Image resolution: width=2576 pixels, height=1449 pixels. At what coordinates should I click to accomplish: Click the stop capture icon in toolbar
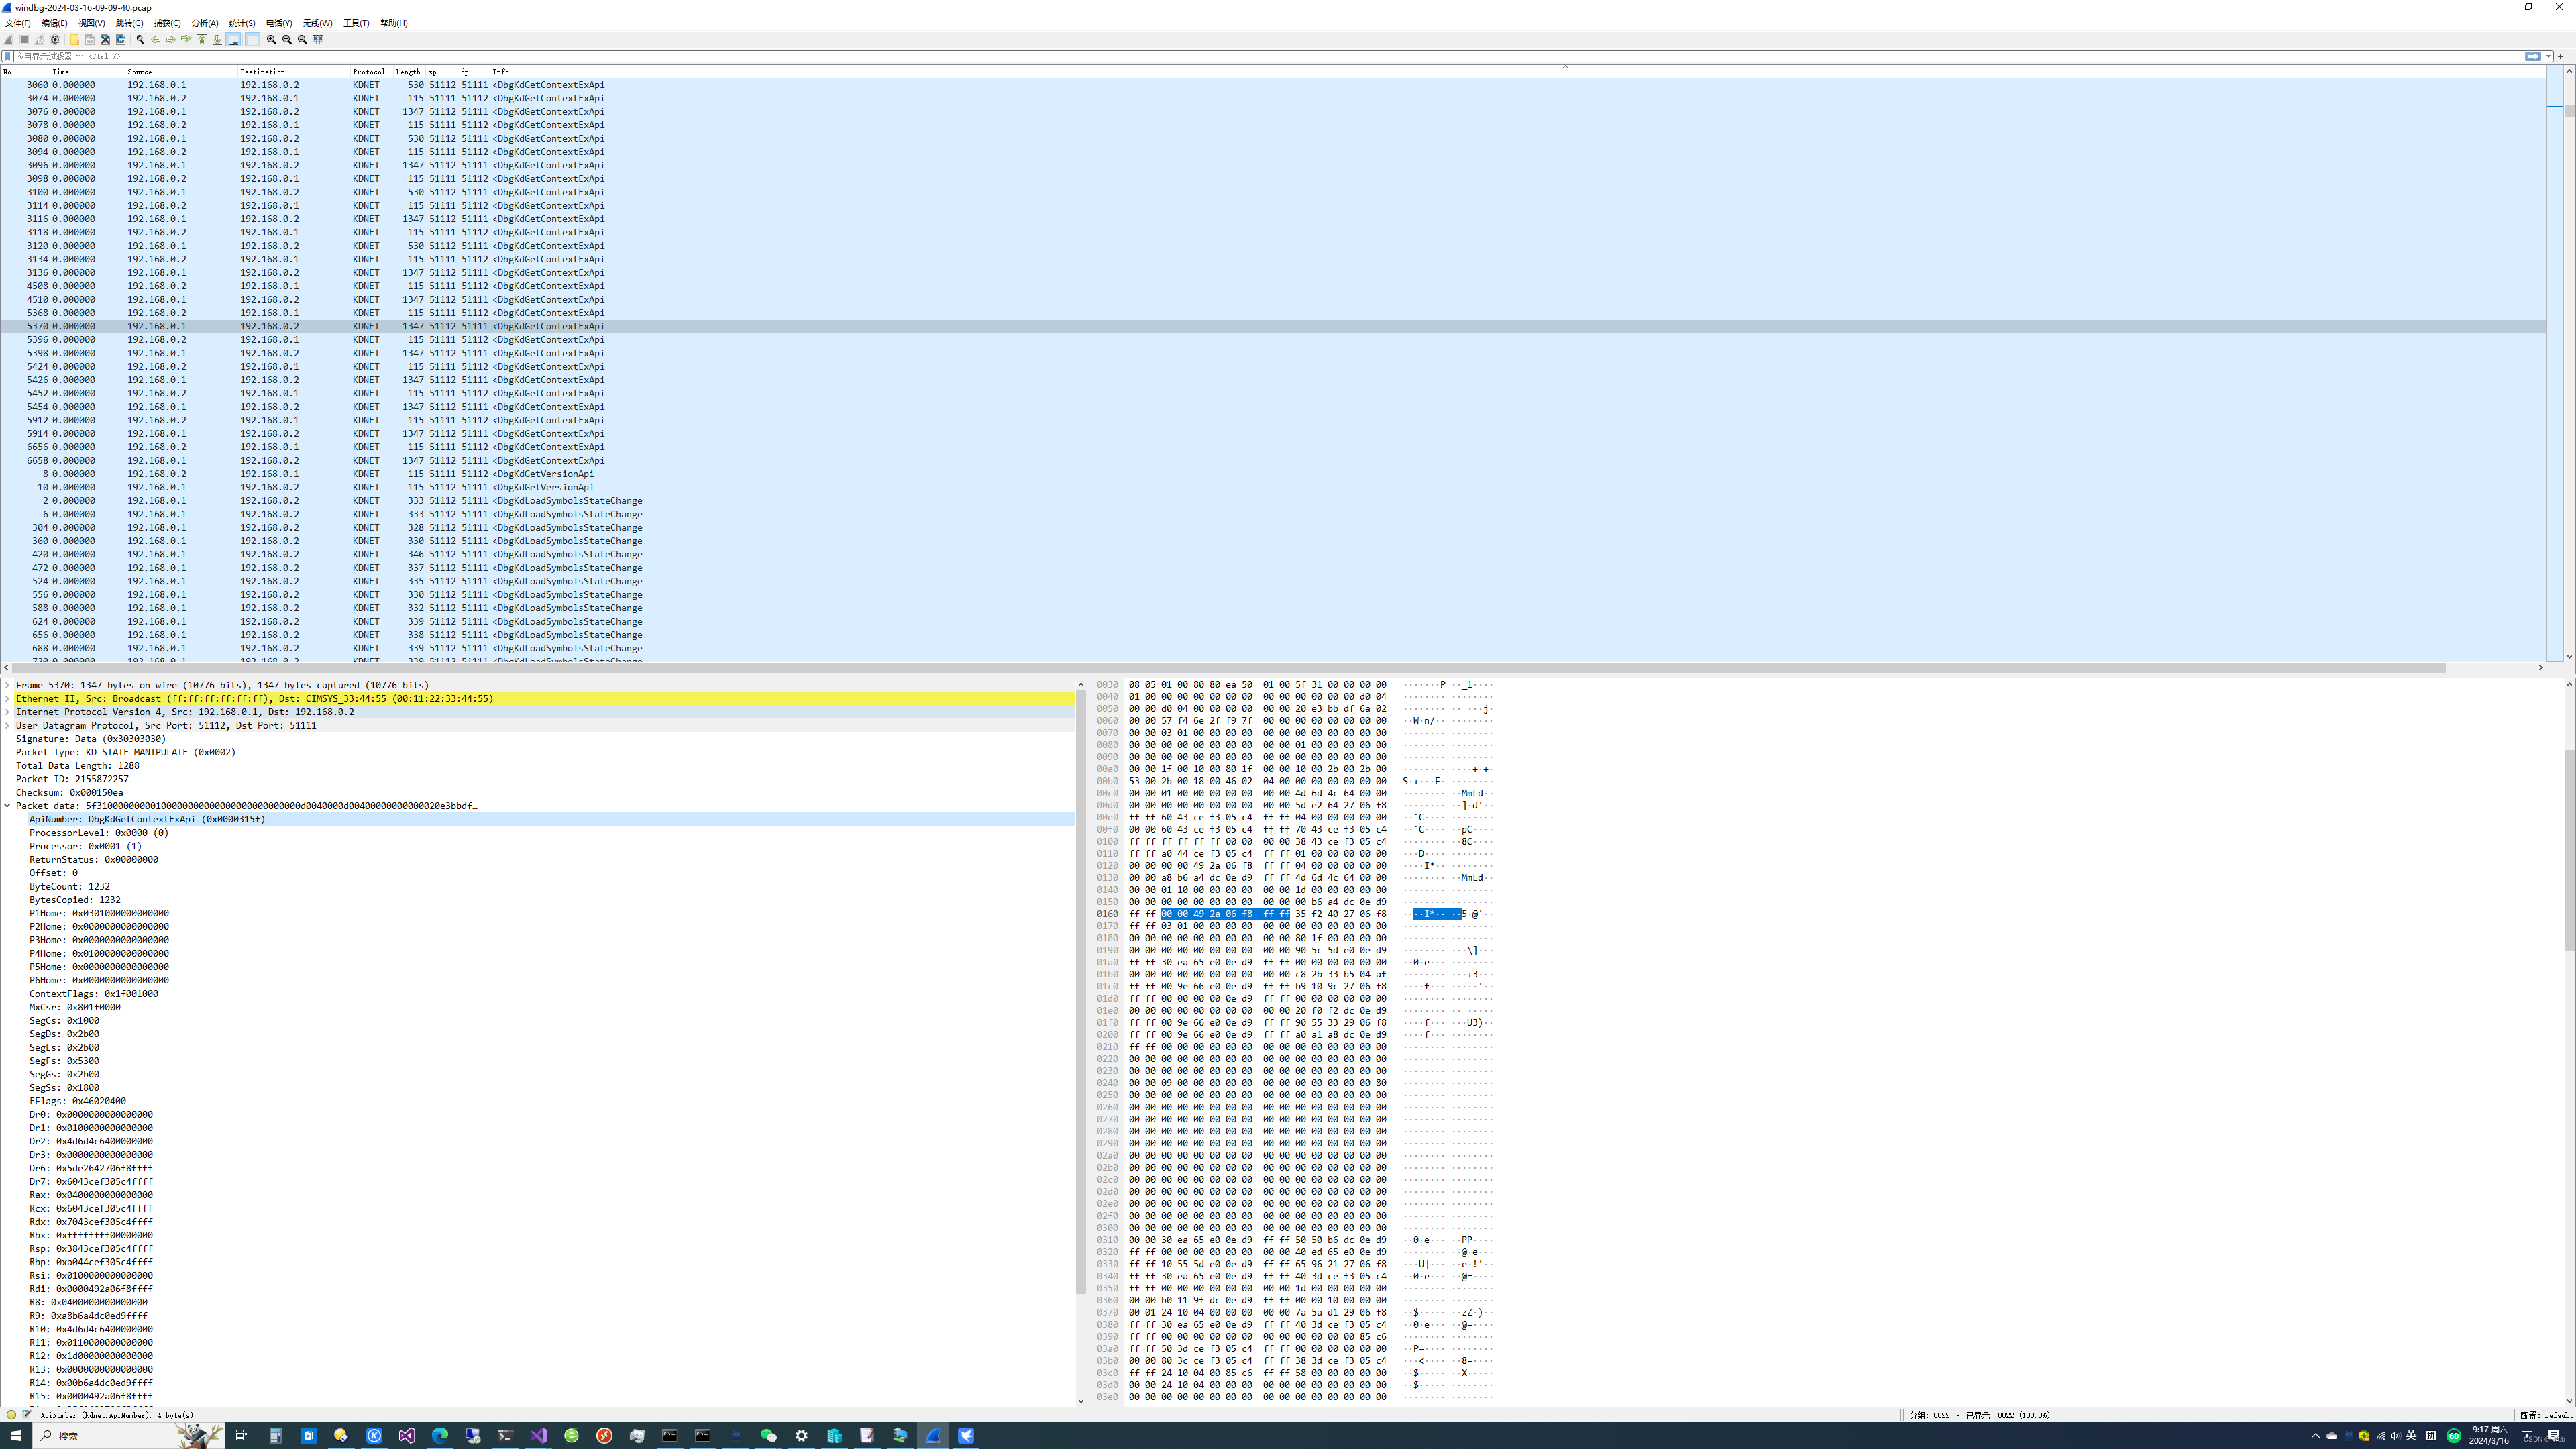pyautogui.click(x=23, y=41)
